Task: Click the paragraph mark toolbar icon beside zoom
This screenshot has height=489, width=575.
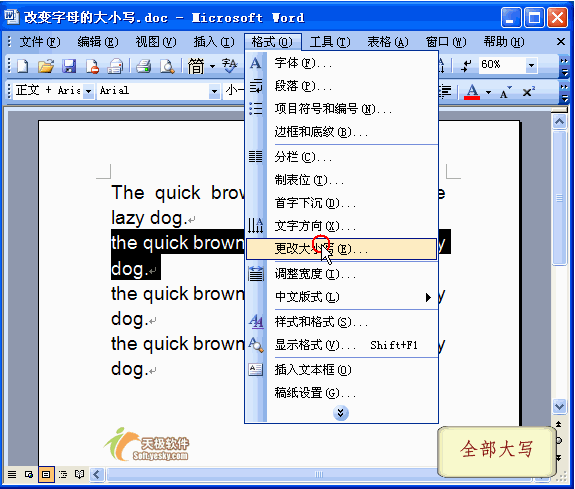Action: point(466,66)
